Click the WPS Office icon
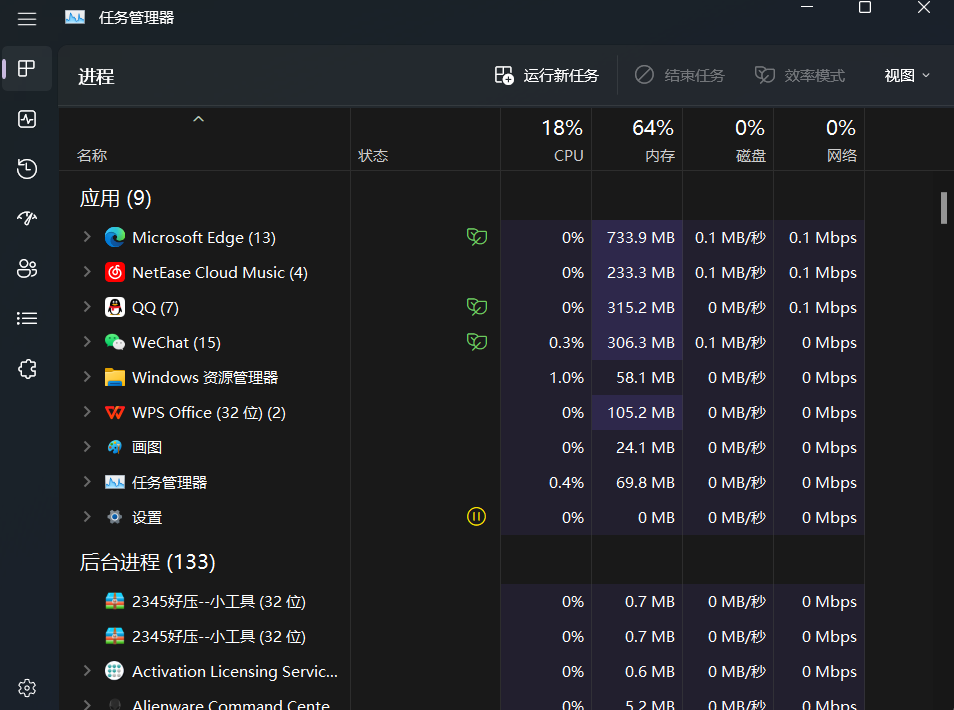Viewport: 954px width, 710px height. click(x=114, y=412)
